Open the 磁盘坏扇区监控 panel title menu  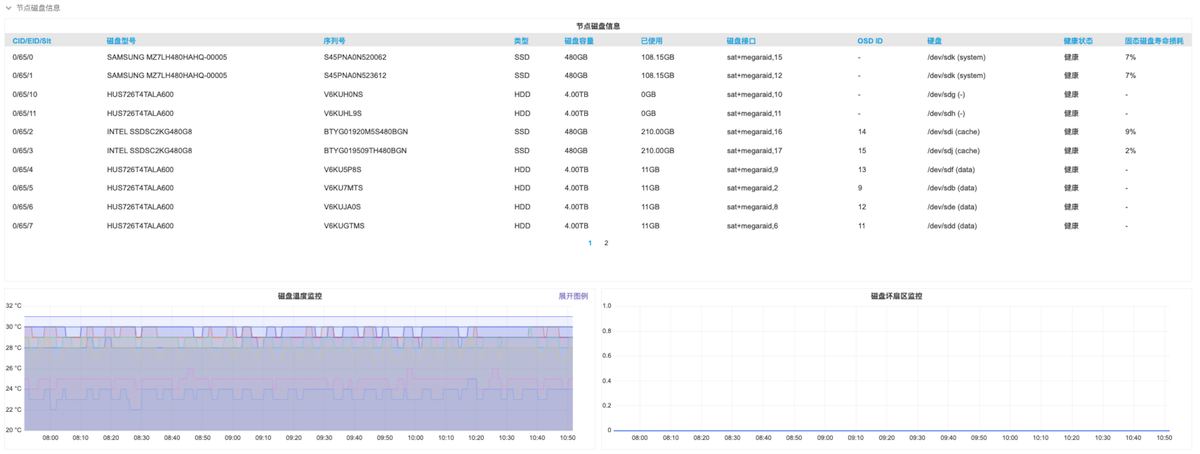[896, 296]
